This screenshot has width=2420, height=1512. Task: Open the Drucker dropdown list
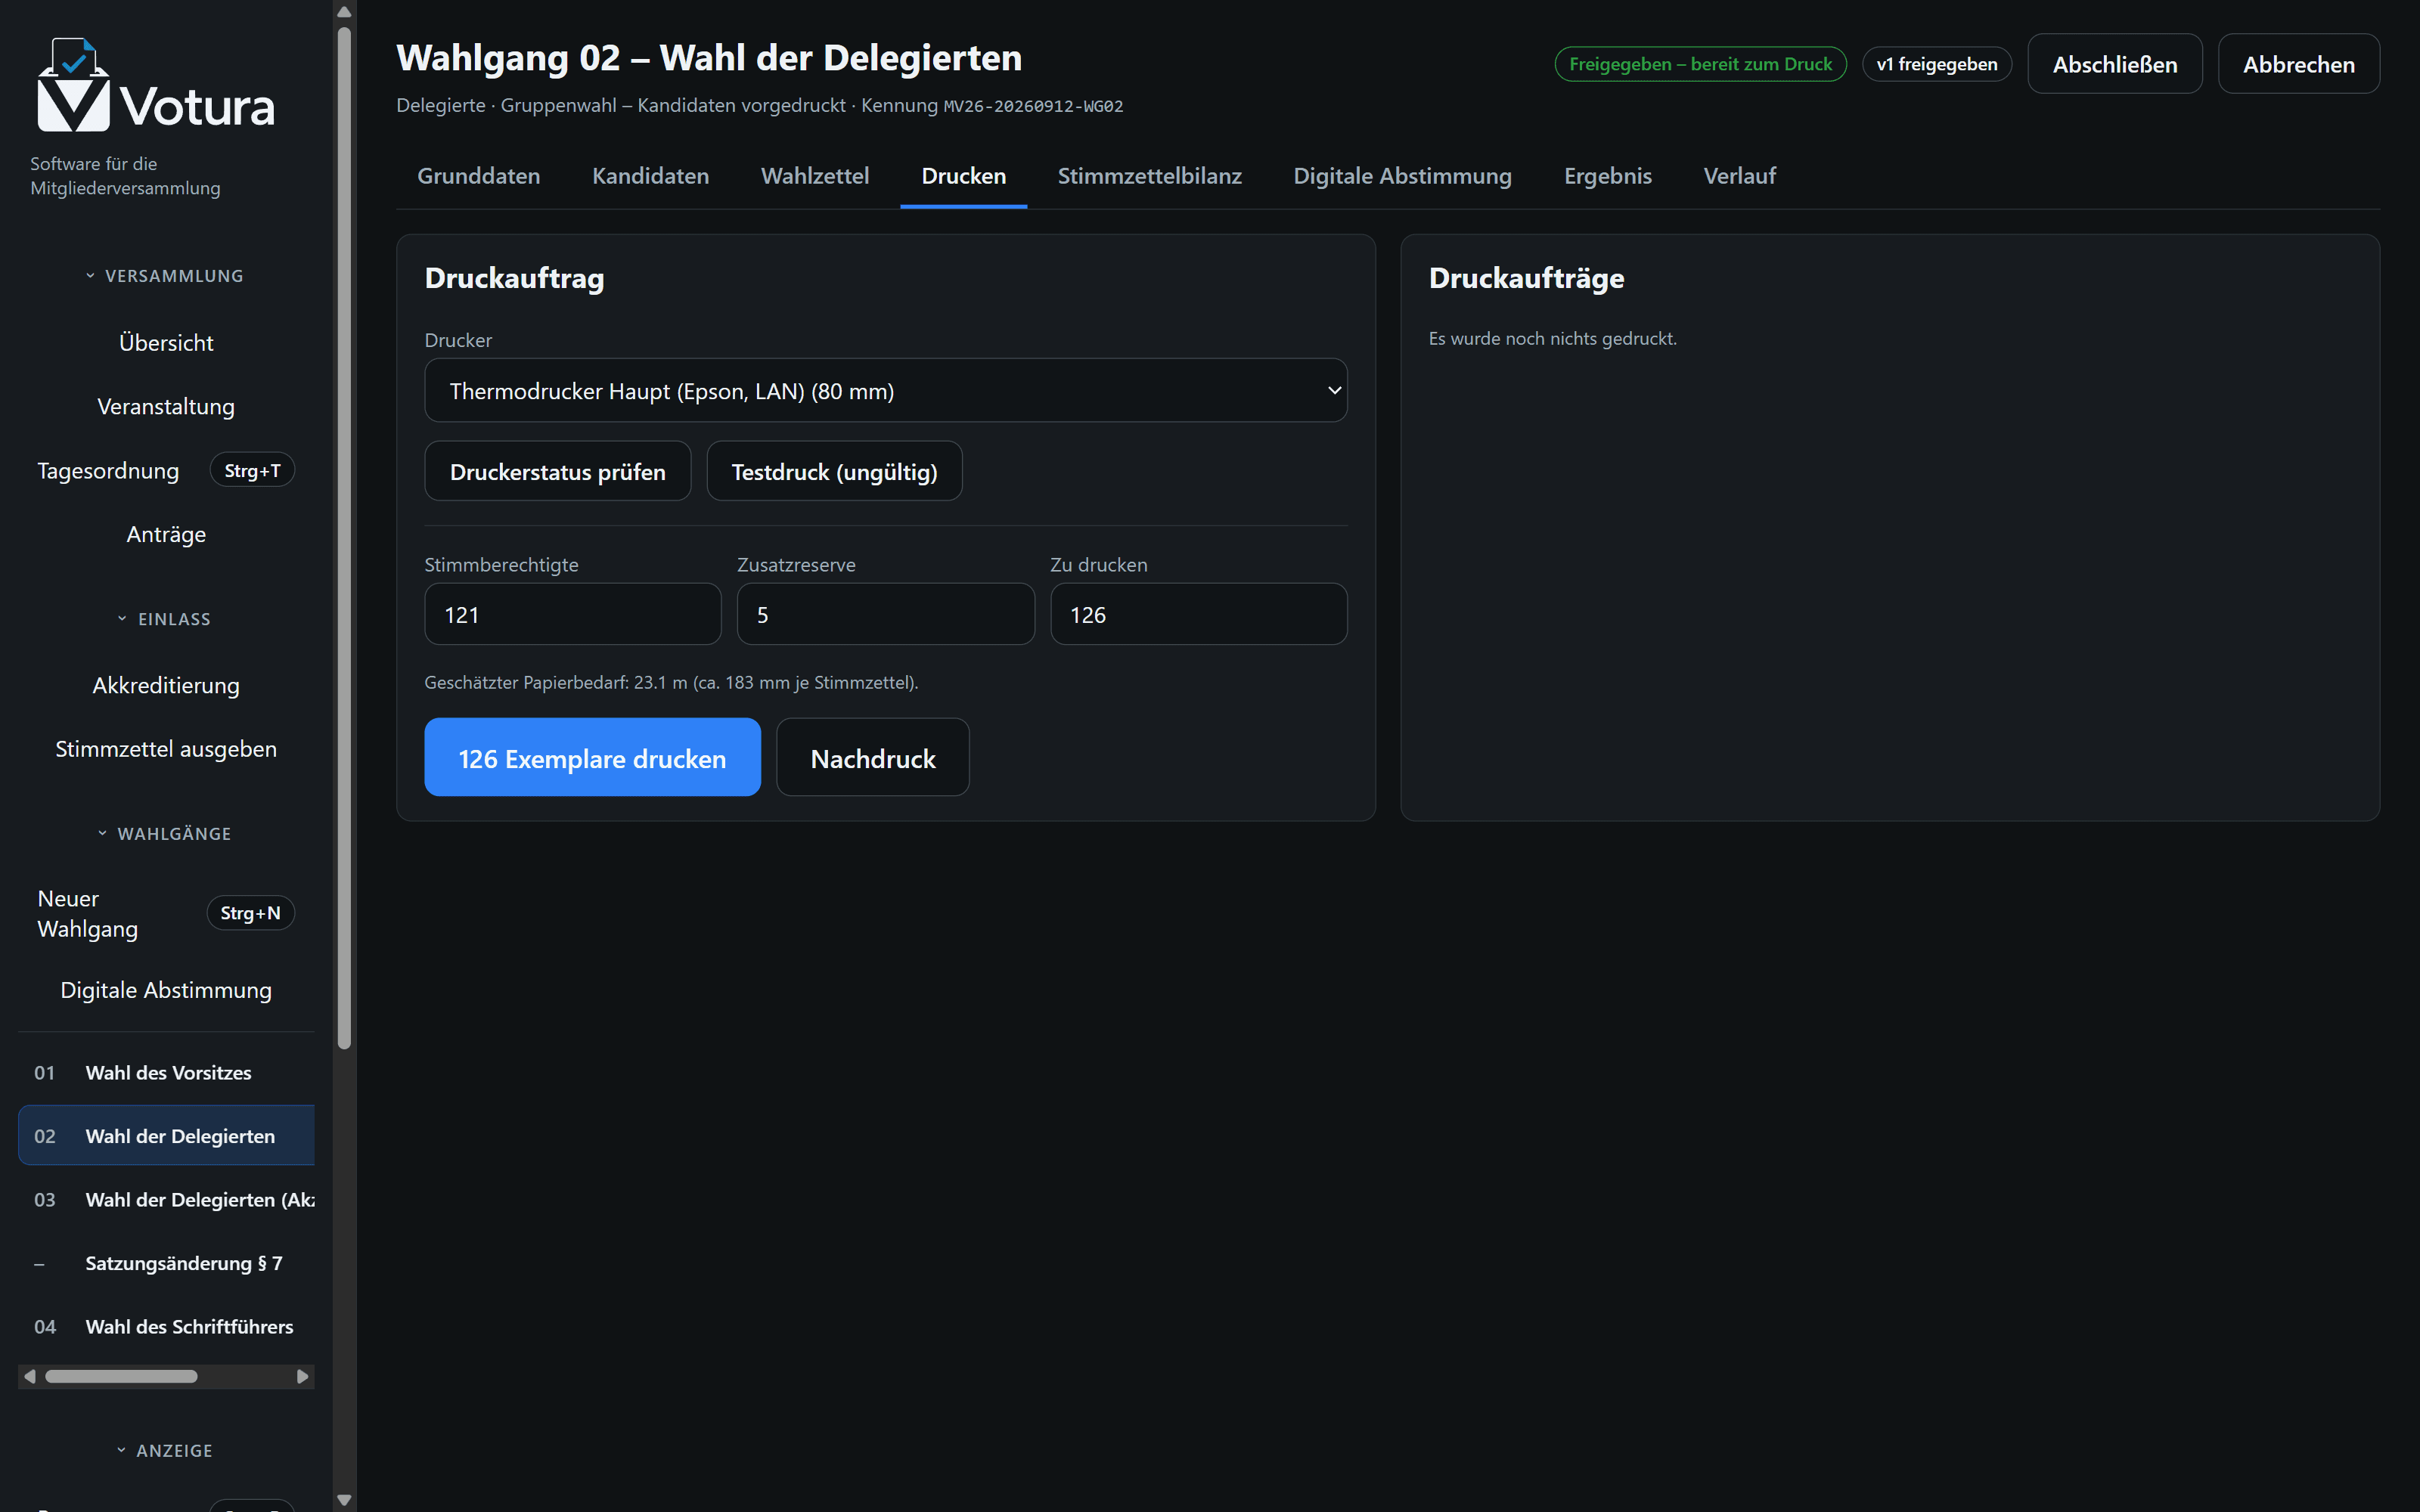coord(885,390)
